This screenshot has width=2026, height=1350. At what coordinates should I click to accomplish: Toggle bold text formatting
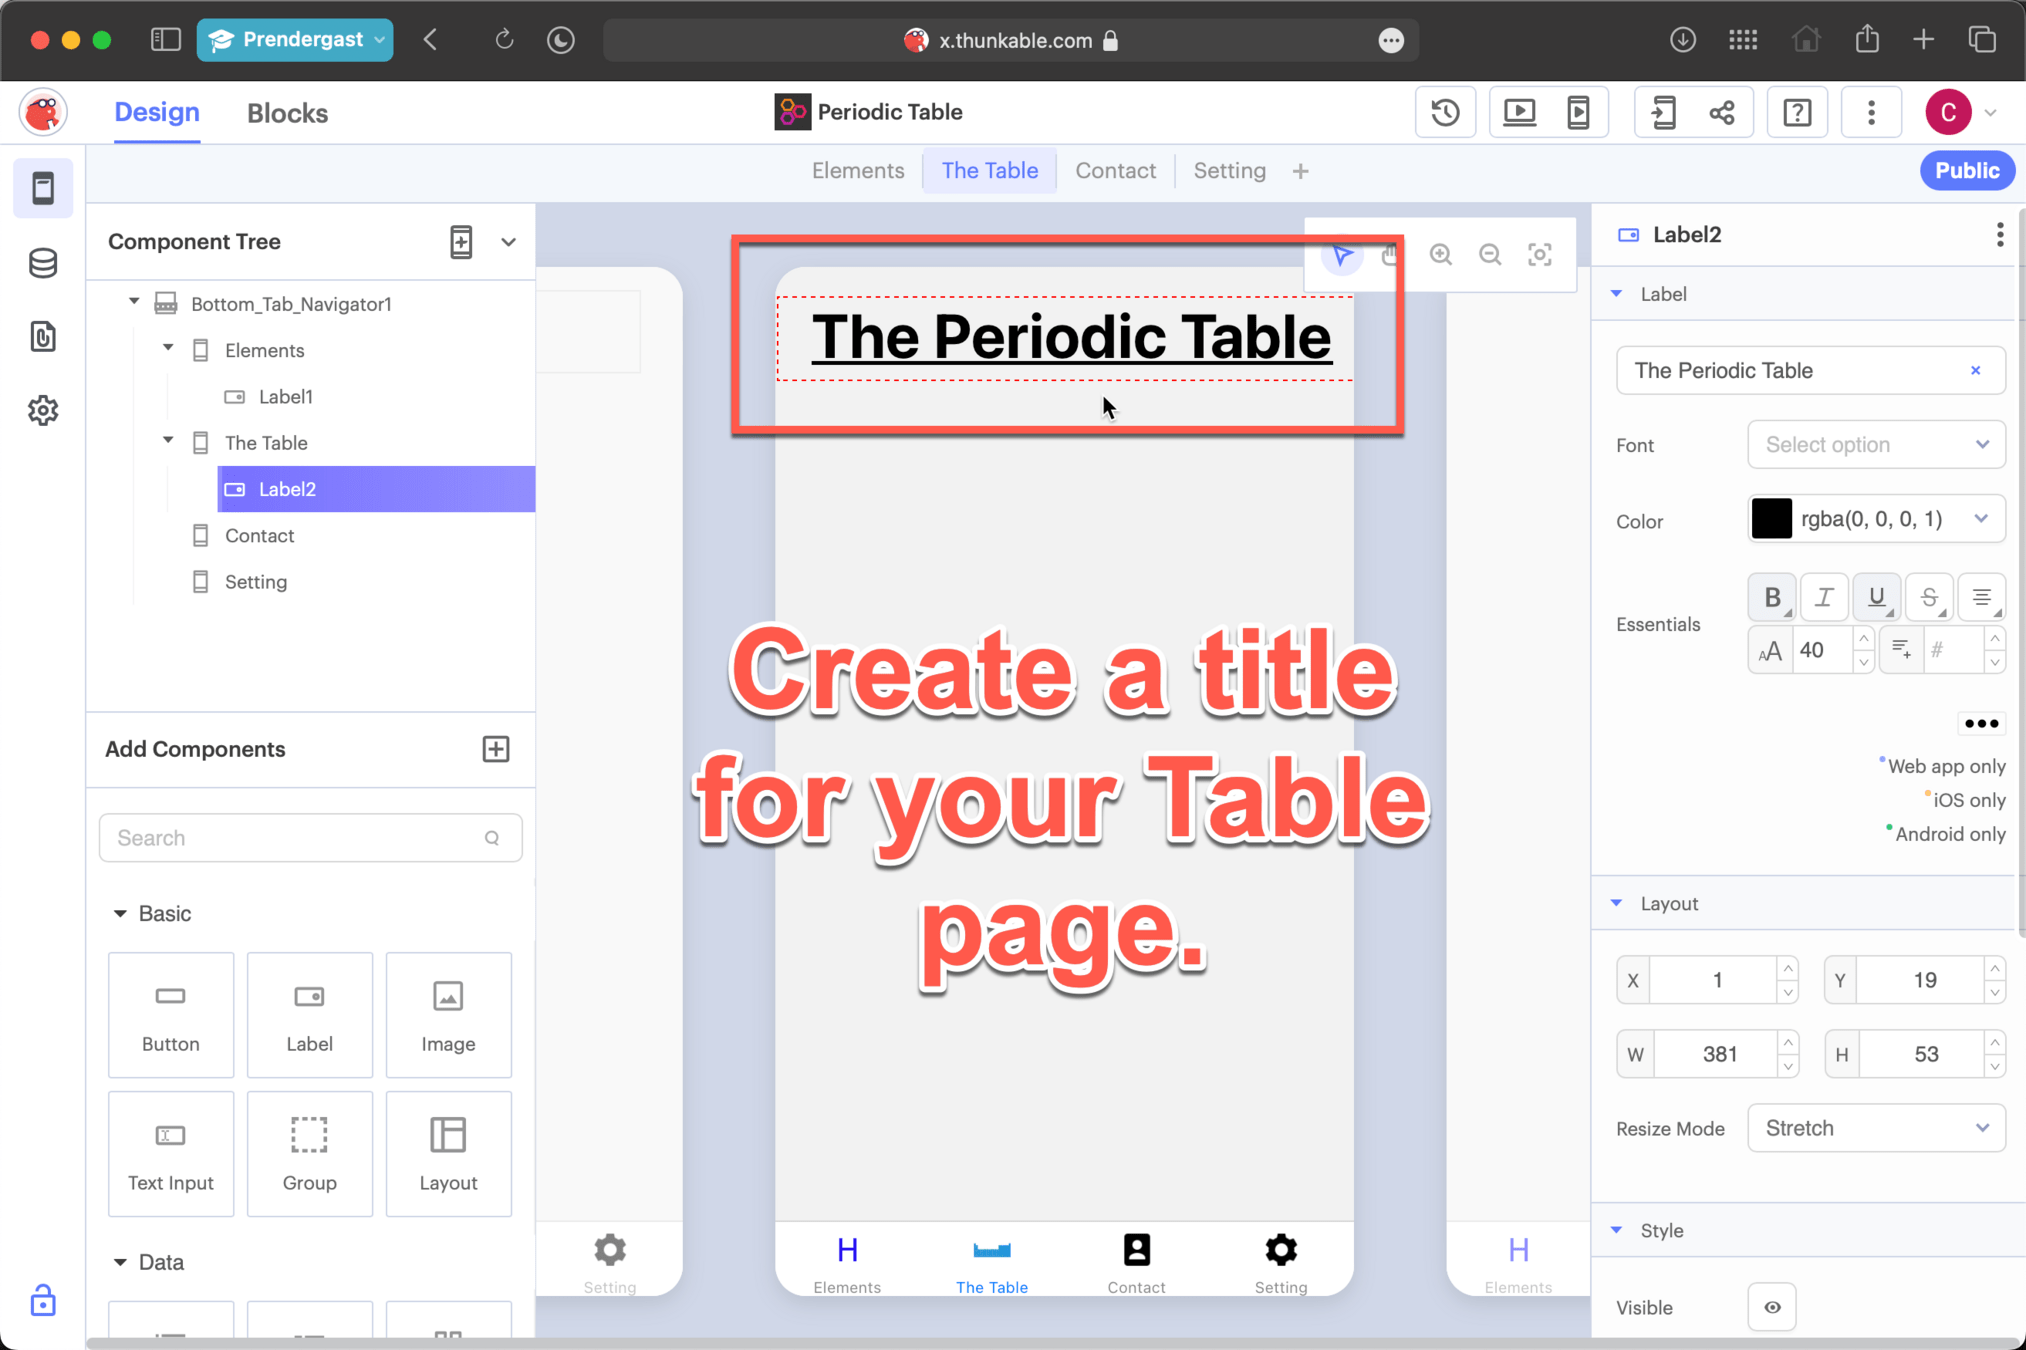(x=1772, y=598)
